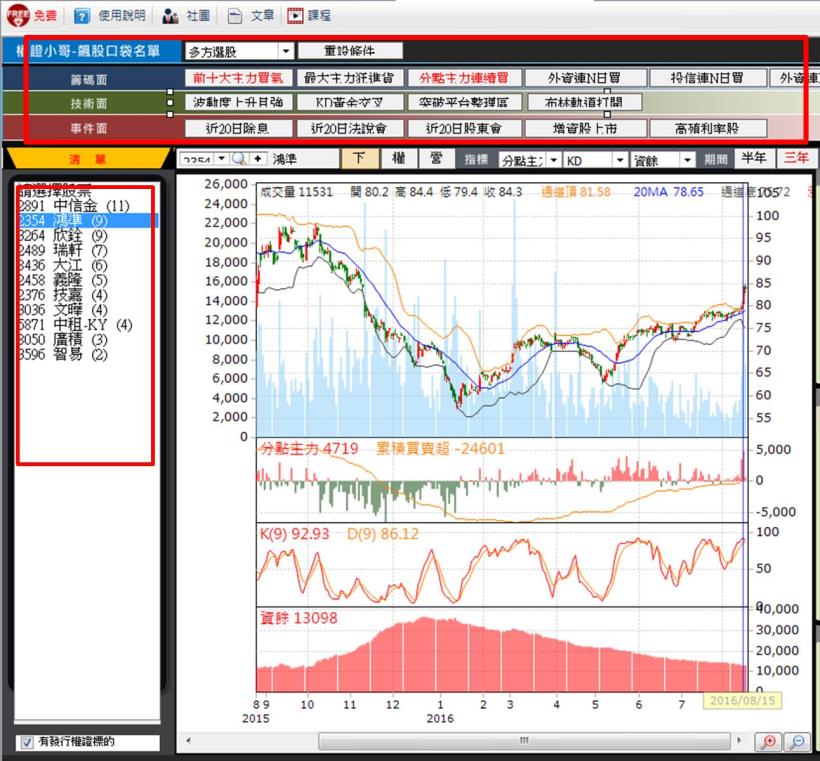This screenshot has height=761, width=820.
Task: Toggle the 分點主力連續買 filter
Action: [x=470, y=77]
